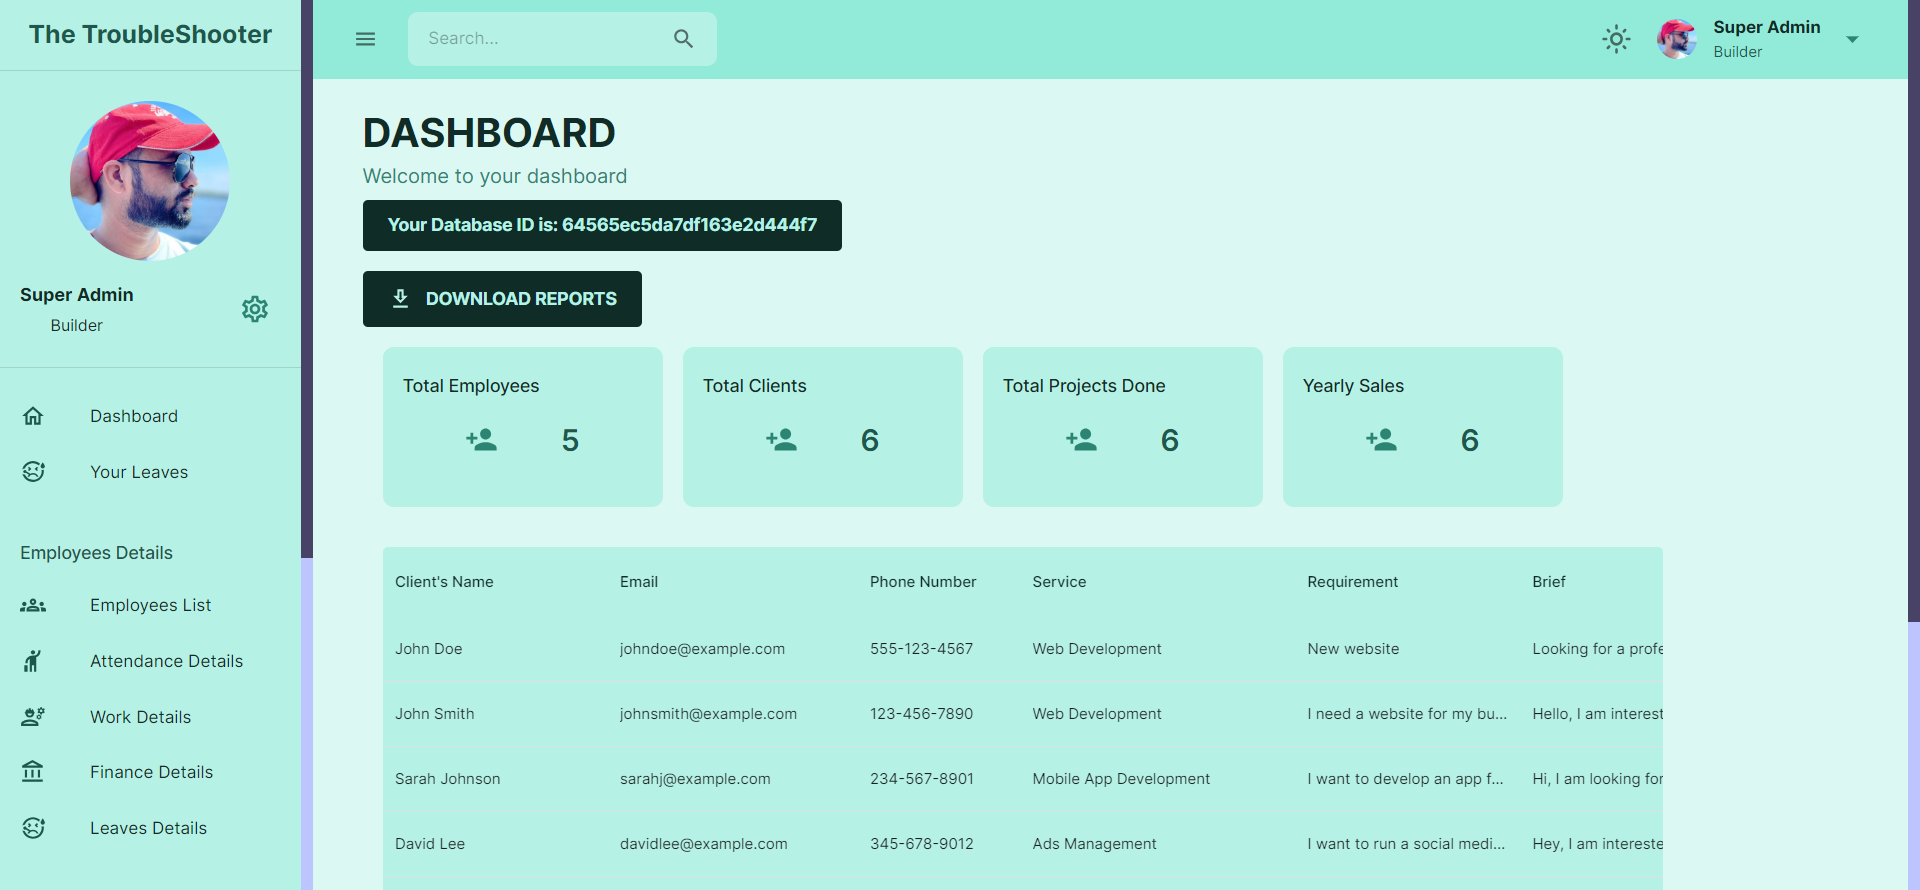
Task: Click the hamburger menu icon in top bar
Action: (365, 39)
